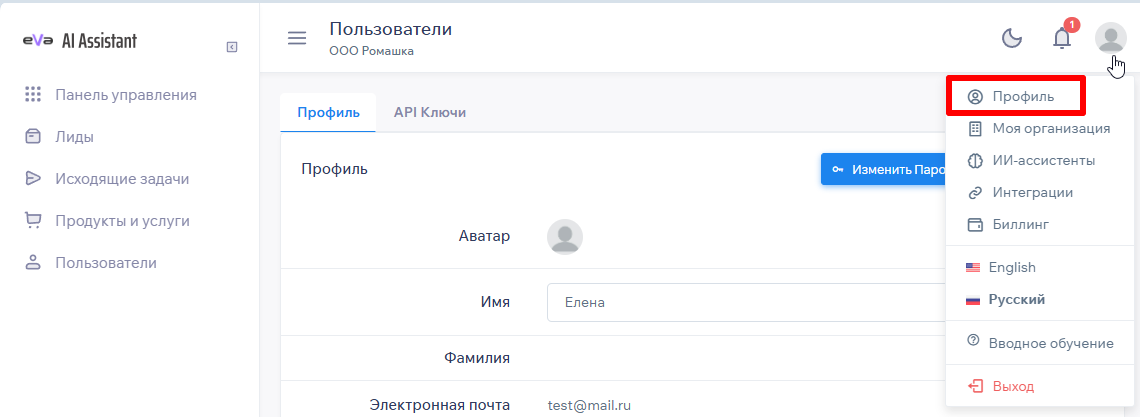Switch to the API Ключи tab

pyautogui.click(x=429, y=112)
